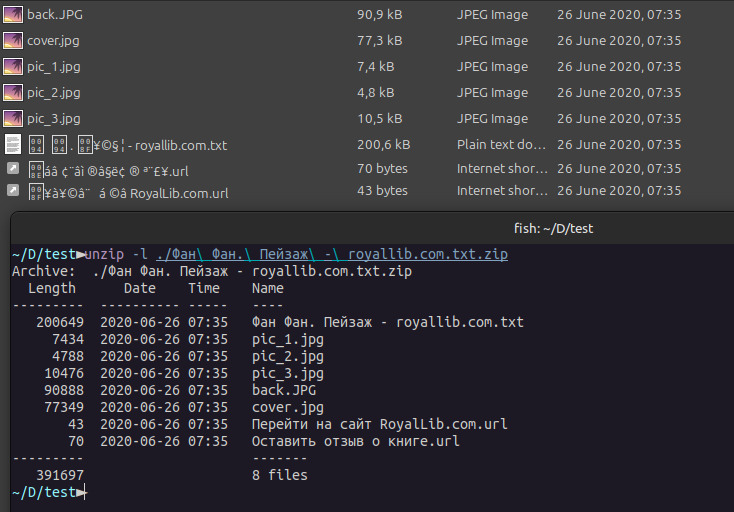Click the 90,9 kB size cell
Viewport: 734px width, 512px height.
tap(380, 15)
